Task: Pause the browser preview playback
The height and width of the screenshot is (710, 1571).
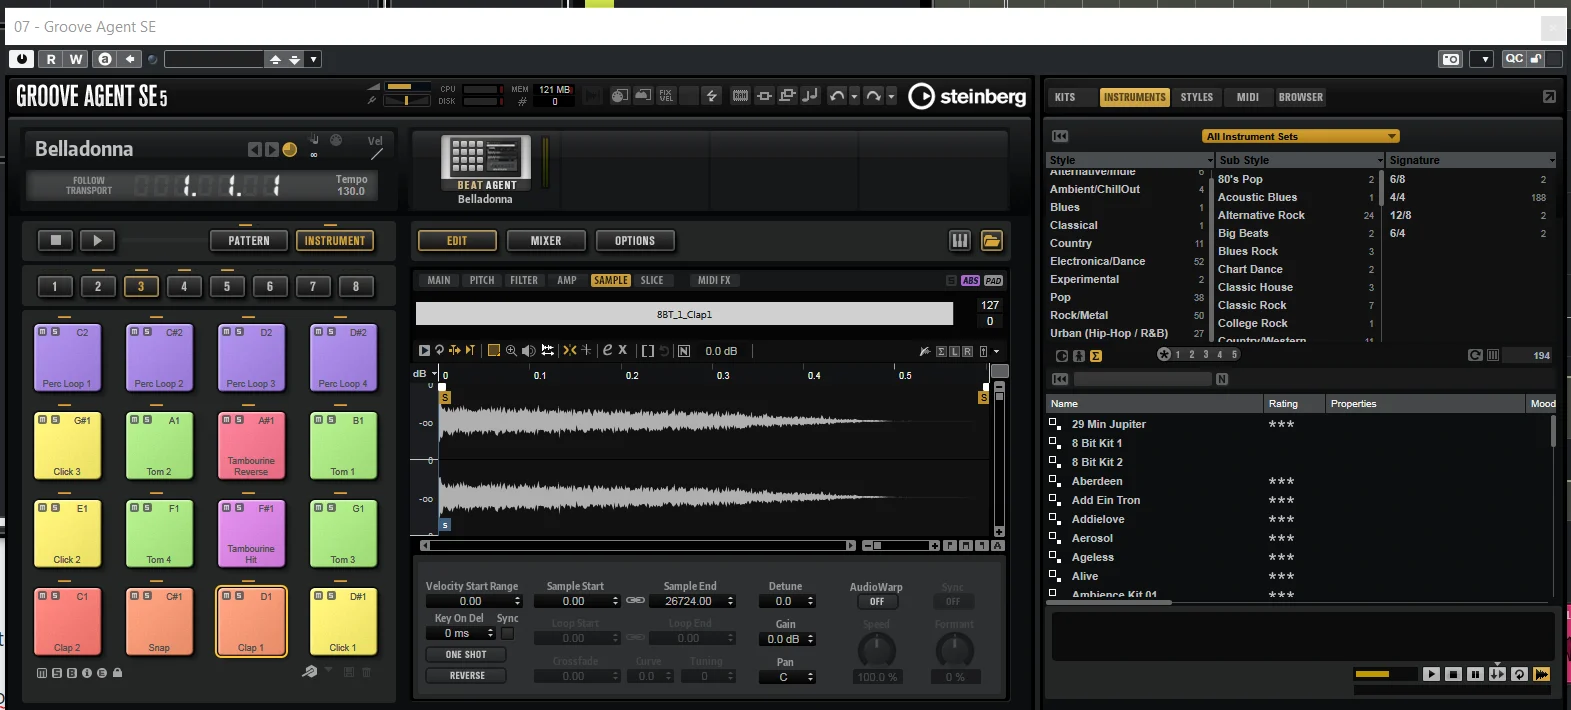Action: click(x=1475, y=674)
